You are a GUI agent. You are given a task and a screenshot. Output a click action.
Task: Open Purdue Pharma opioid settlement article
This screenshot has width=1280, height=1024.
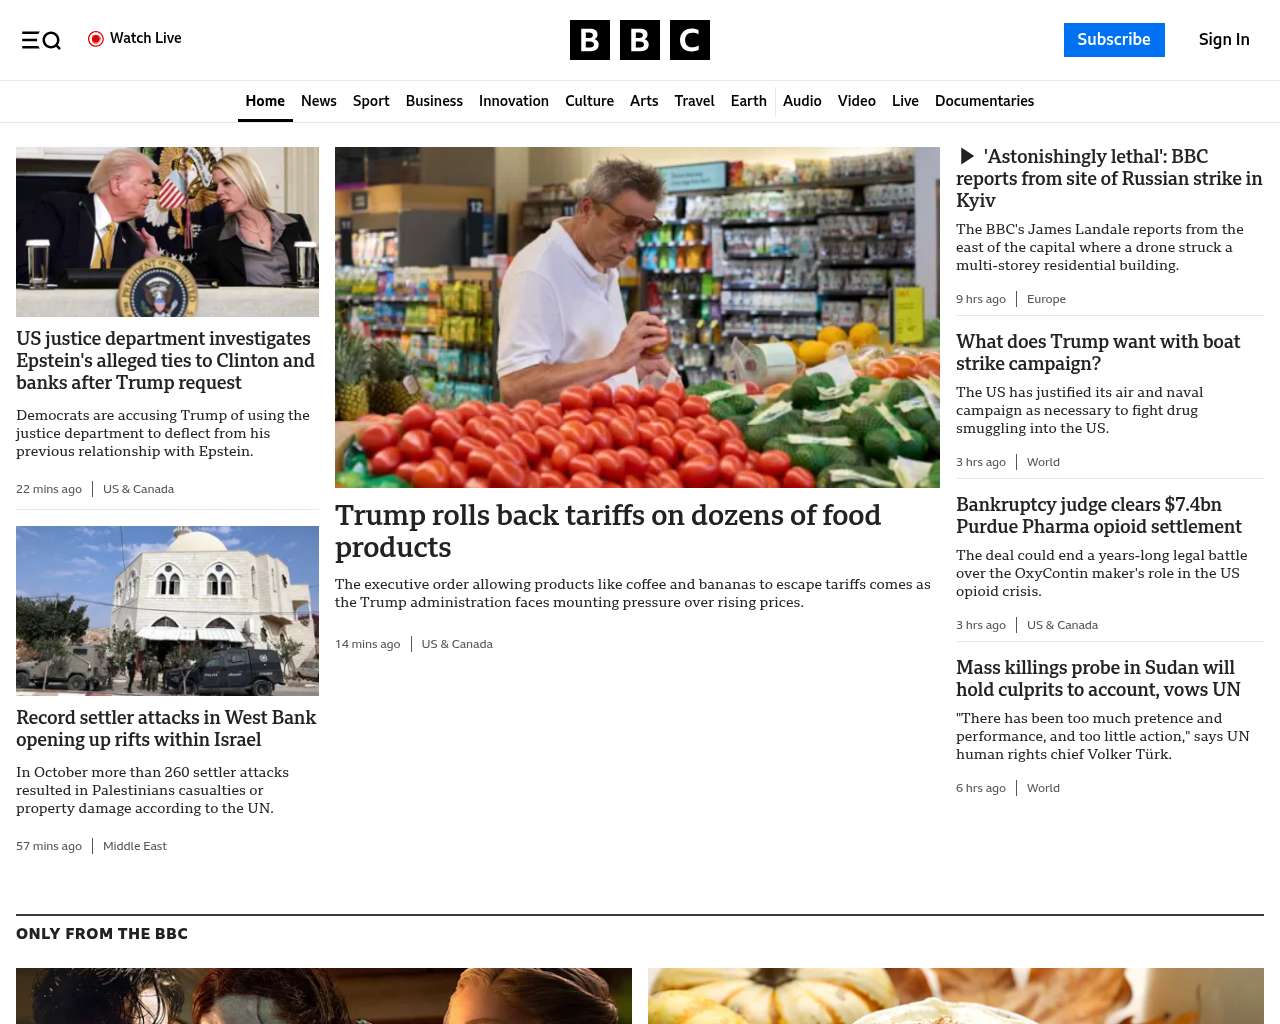(x=1099, y=516)
